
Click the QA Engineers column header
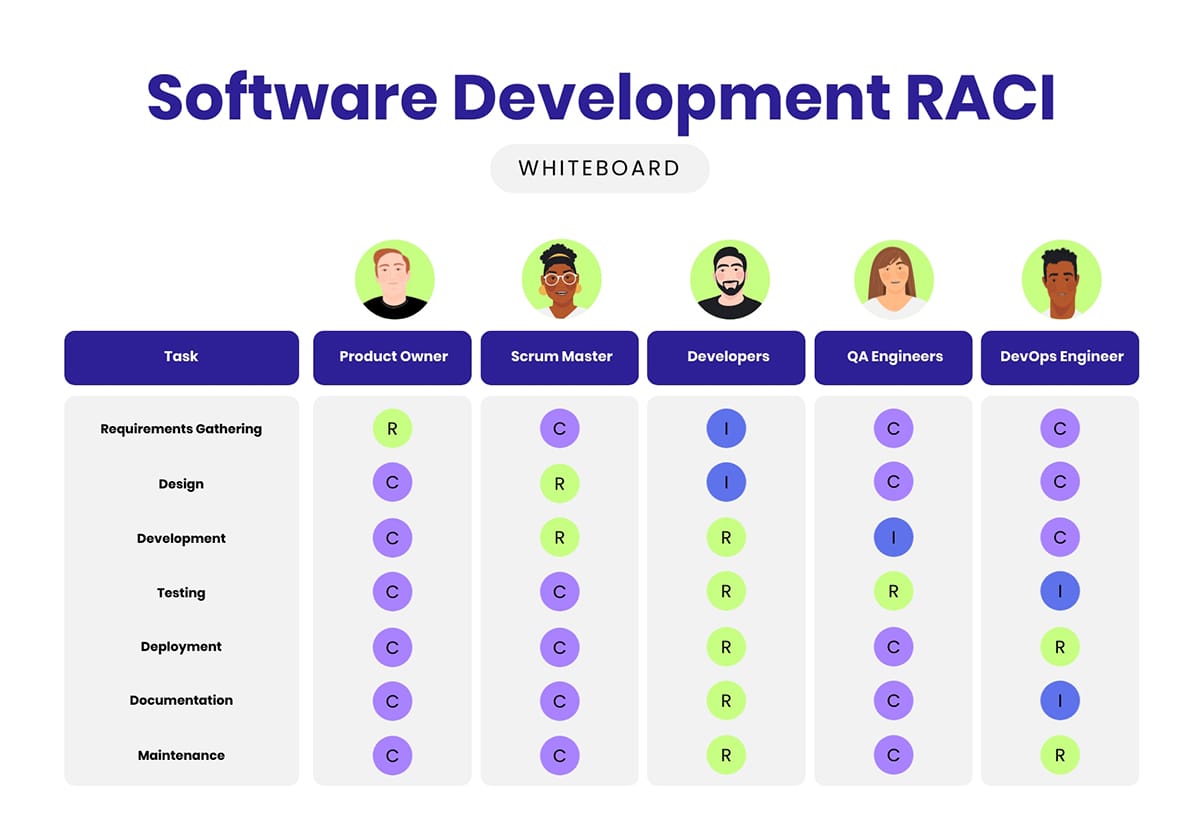(x=893, y=357)
